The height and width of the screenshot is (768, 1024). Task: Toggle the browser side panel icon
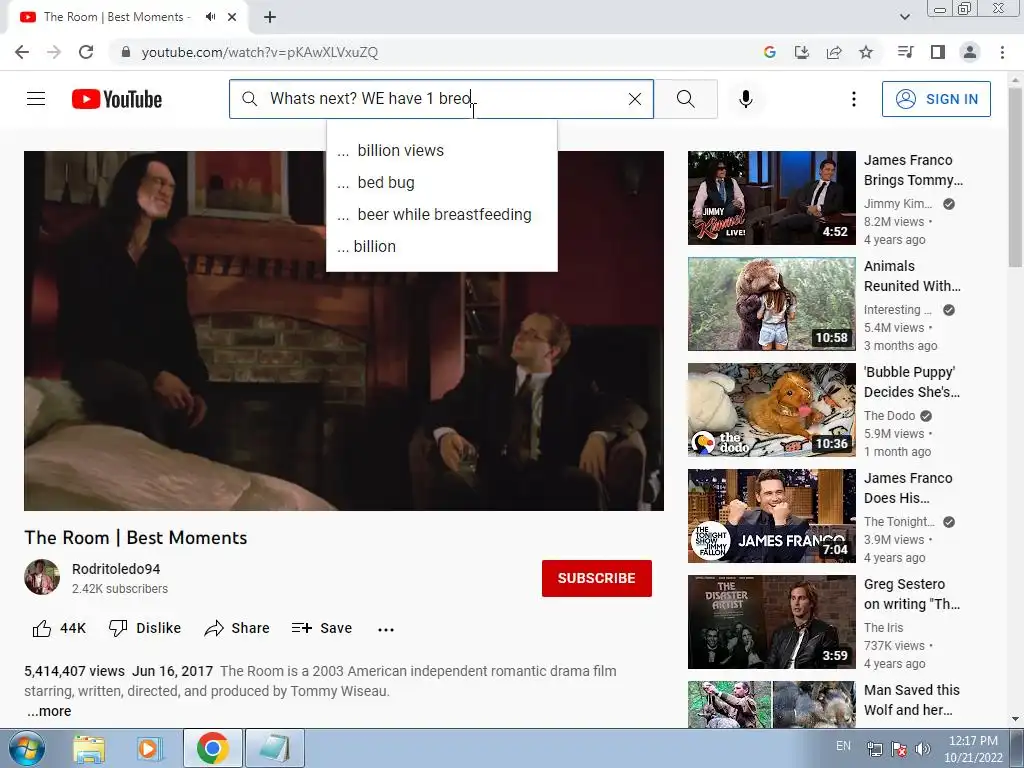pyautogui.click(x=938, y=52)
